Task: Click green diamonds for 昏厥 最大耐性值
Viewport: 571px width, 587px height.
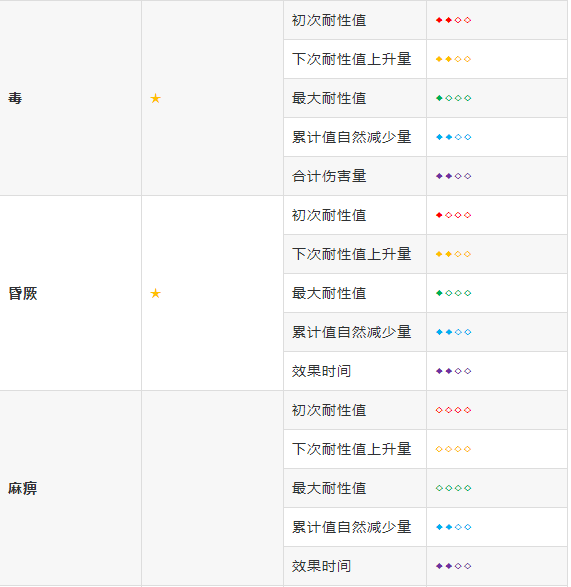Action: coord(453,293)
